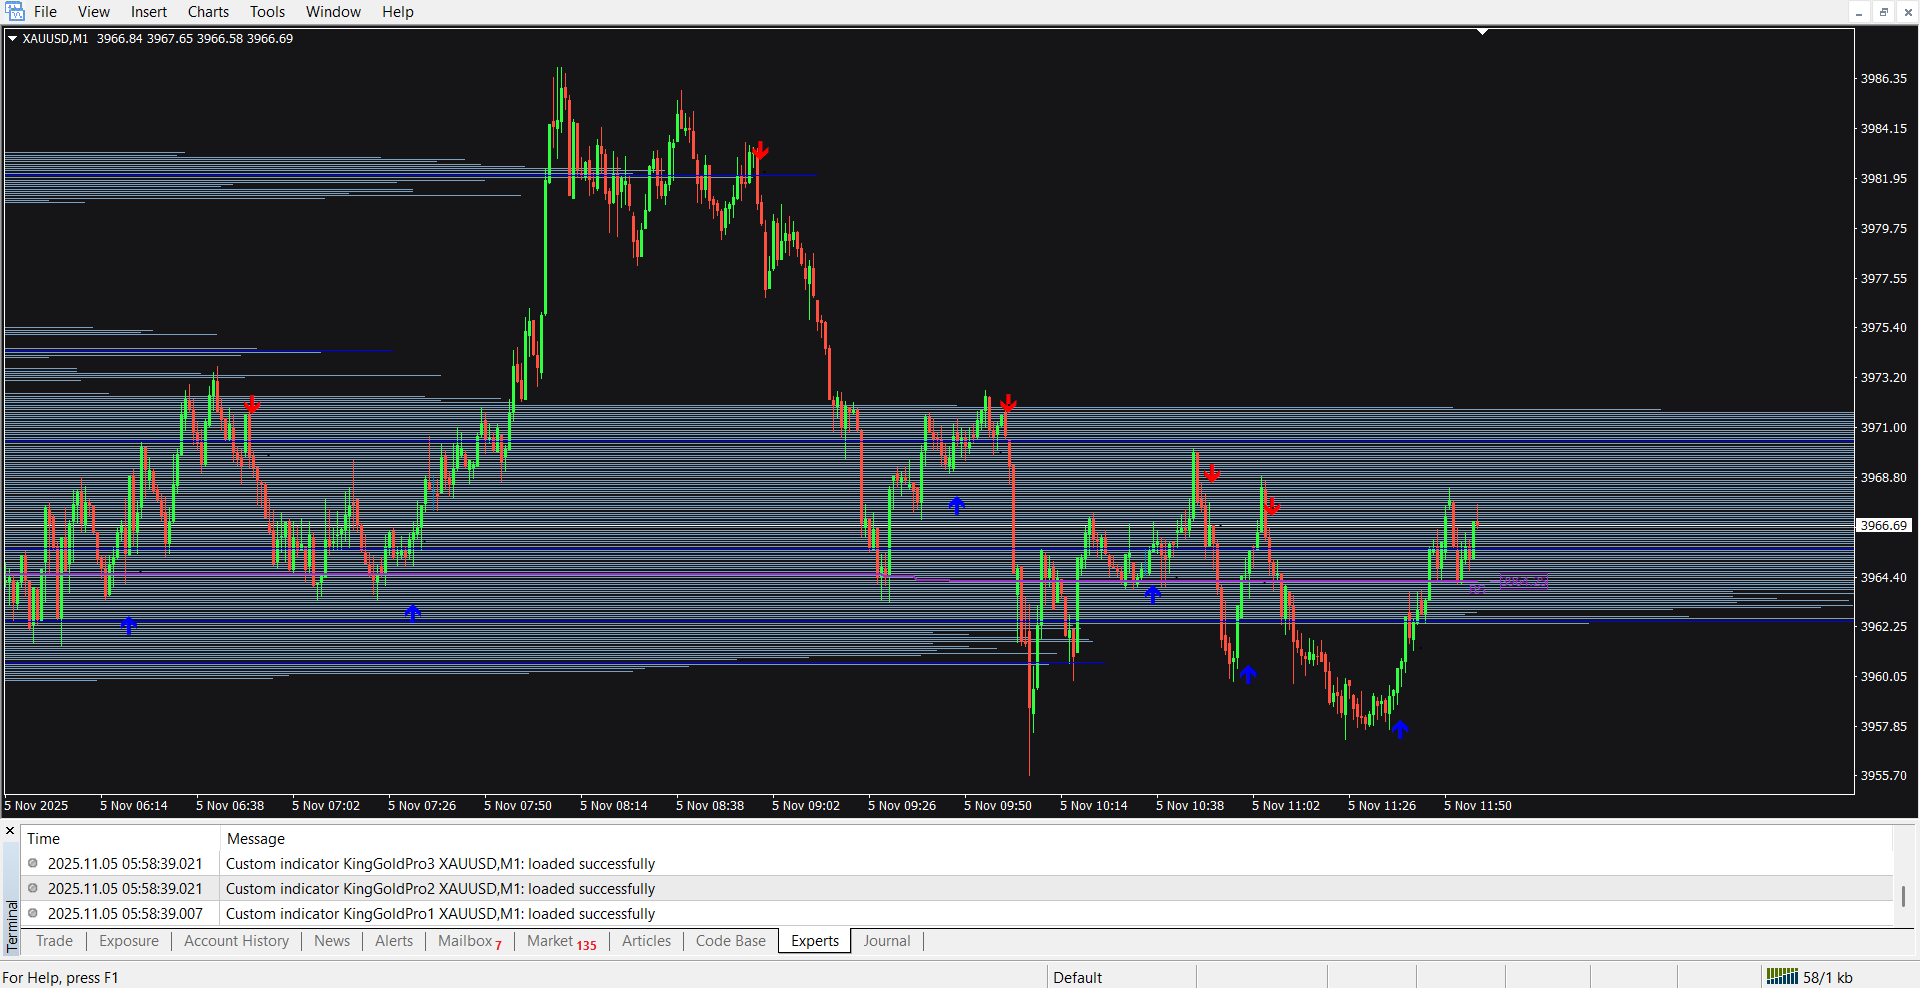
Task: Switch to the Account History tab
Action: pyautogui.click(x=236, y=941)
